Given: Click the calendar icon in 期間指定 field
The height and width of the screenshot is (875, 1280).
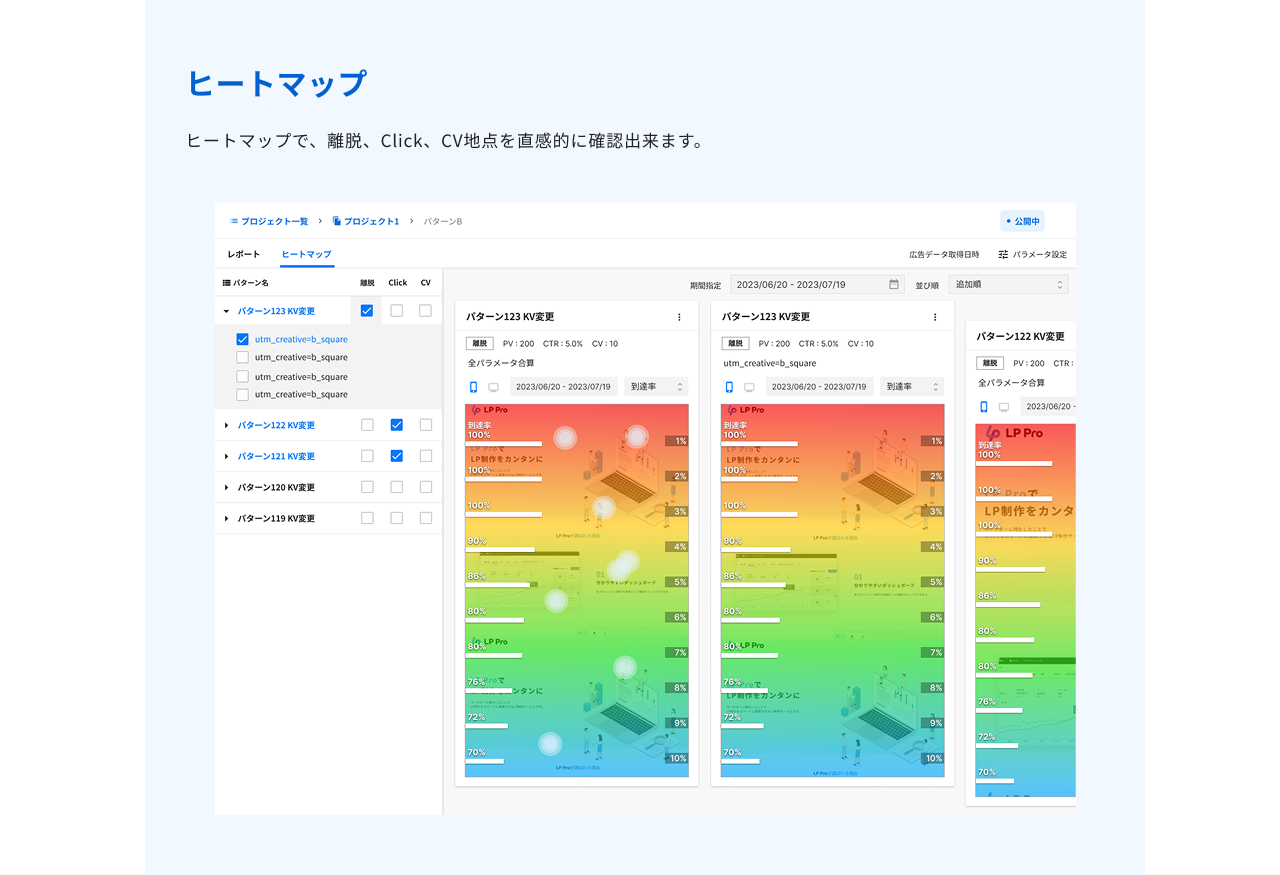Looking at the screenshot, I should tap(894, 285).
